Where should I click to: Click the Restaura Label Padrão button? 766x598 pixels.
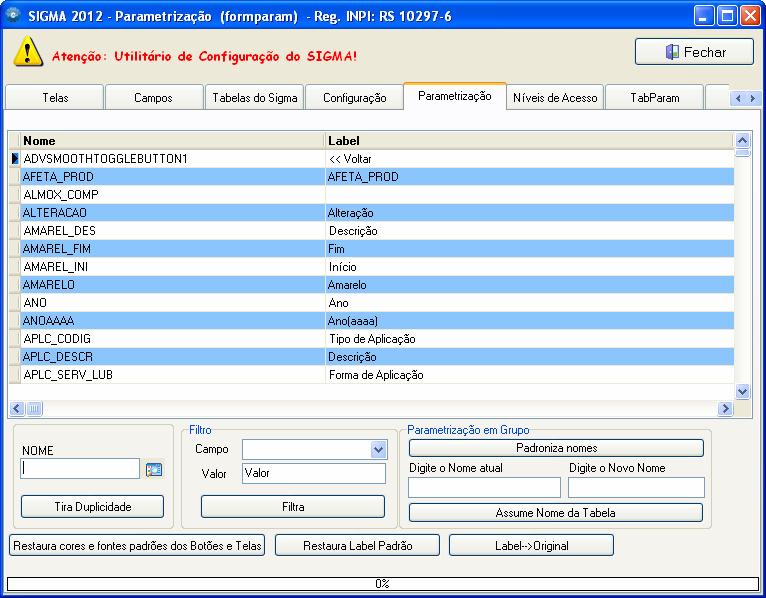[358, 545]
